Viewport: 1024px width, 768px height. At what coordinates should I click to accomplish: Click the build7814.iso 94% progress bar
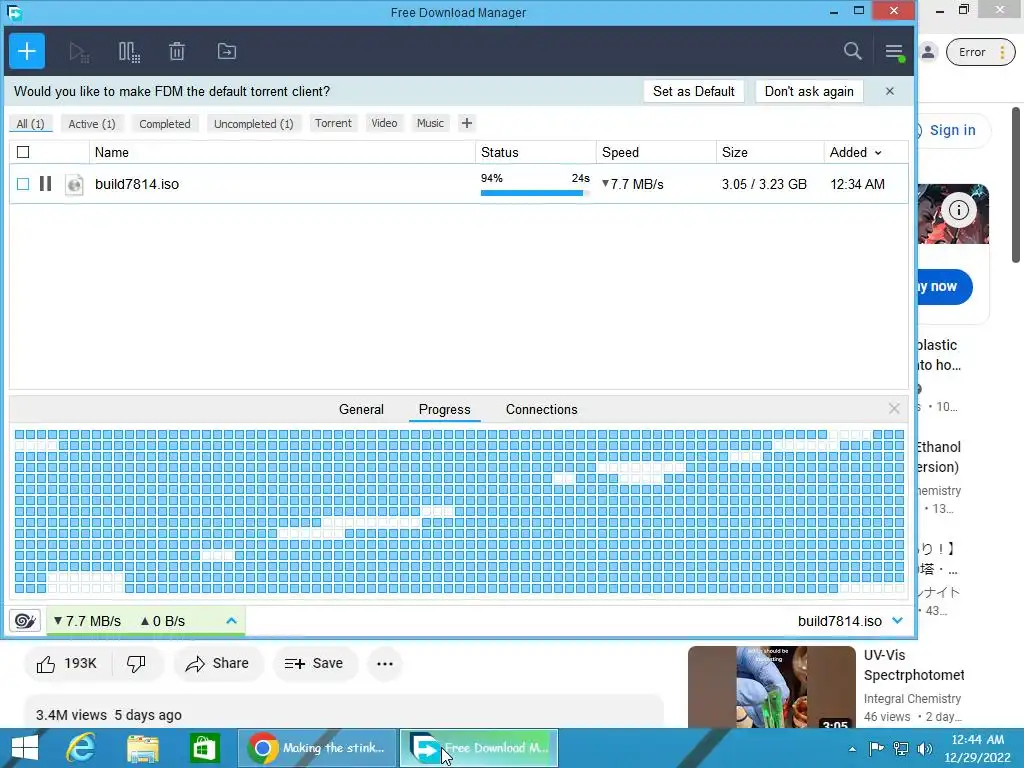point(535,193)
